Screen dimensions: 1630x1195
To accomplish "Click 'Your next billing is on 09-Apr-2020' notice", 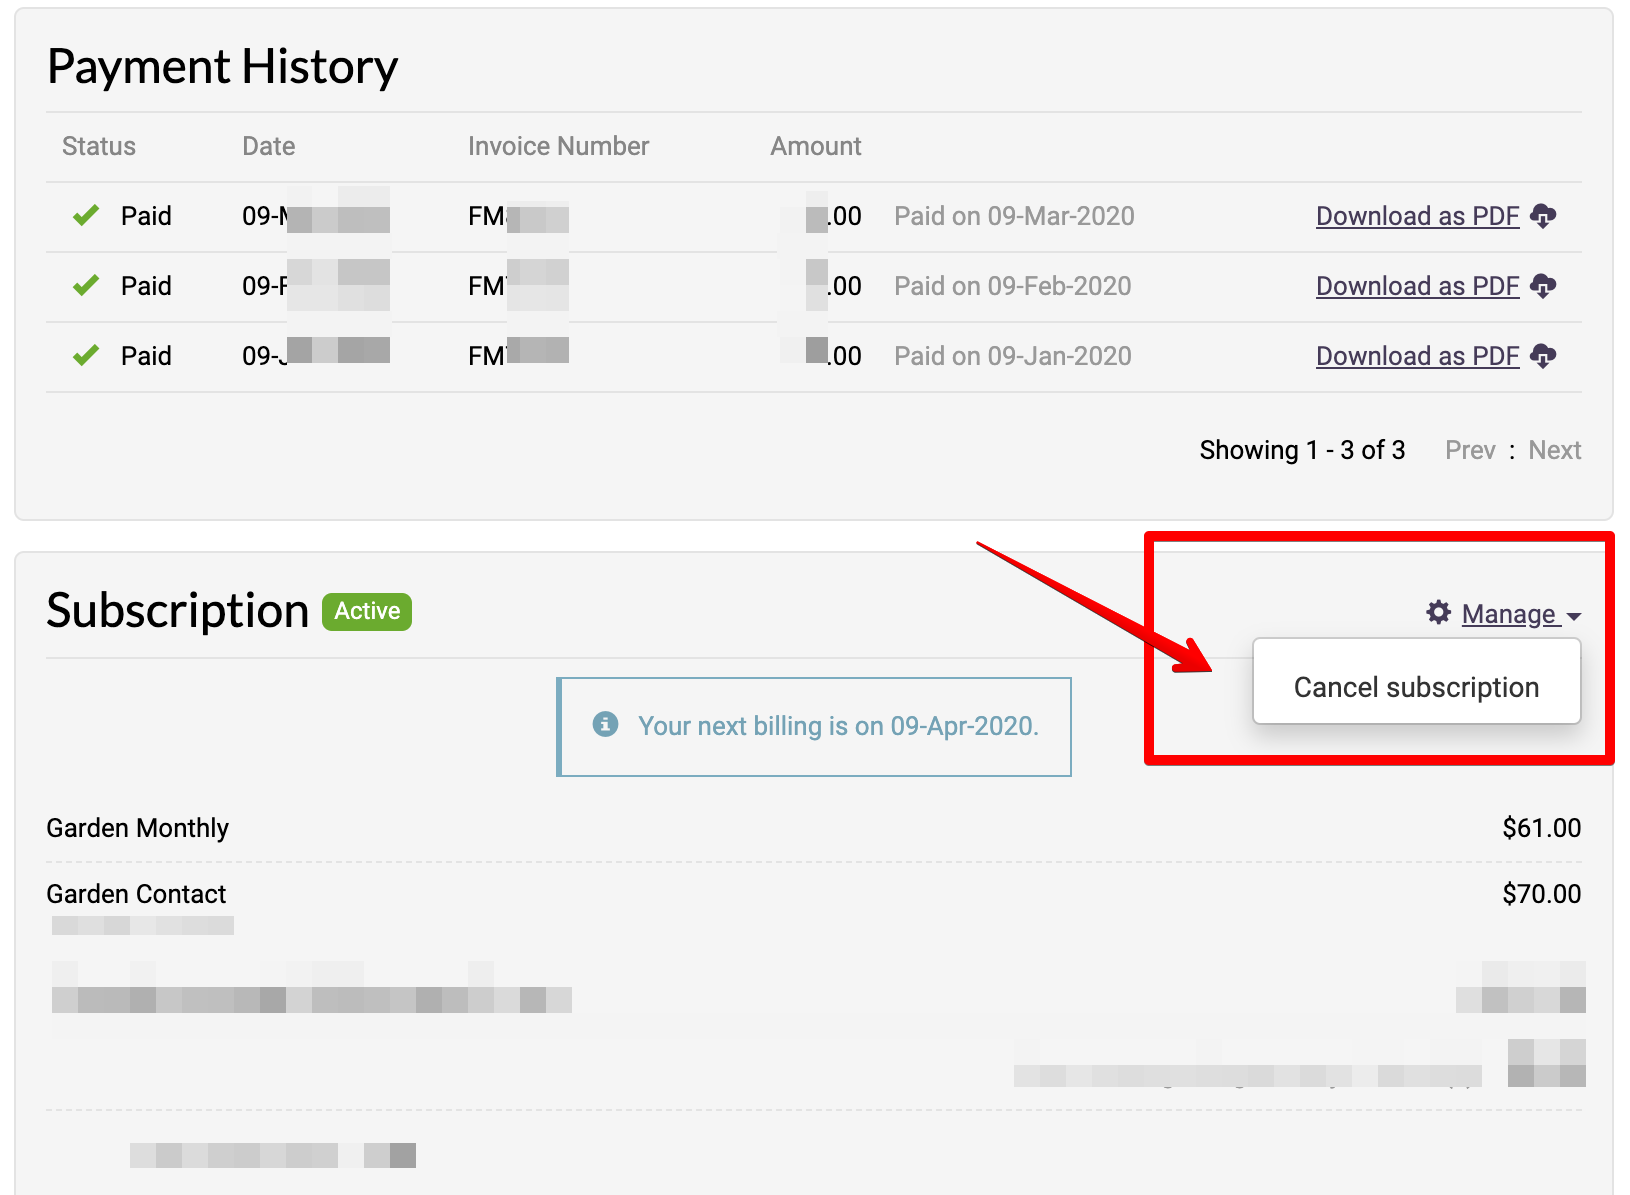I will point(814,726).
